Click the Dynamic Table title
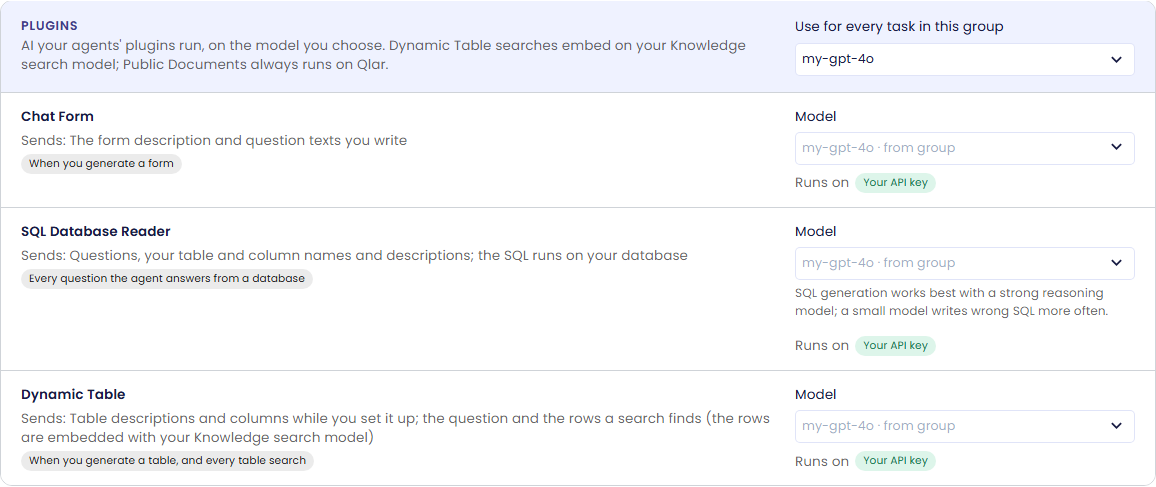The image size is (1156, 487). click(x=73, y=394)
